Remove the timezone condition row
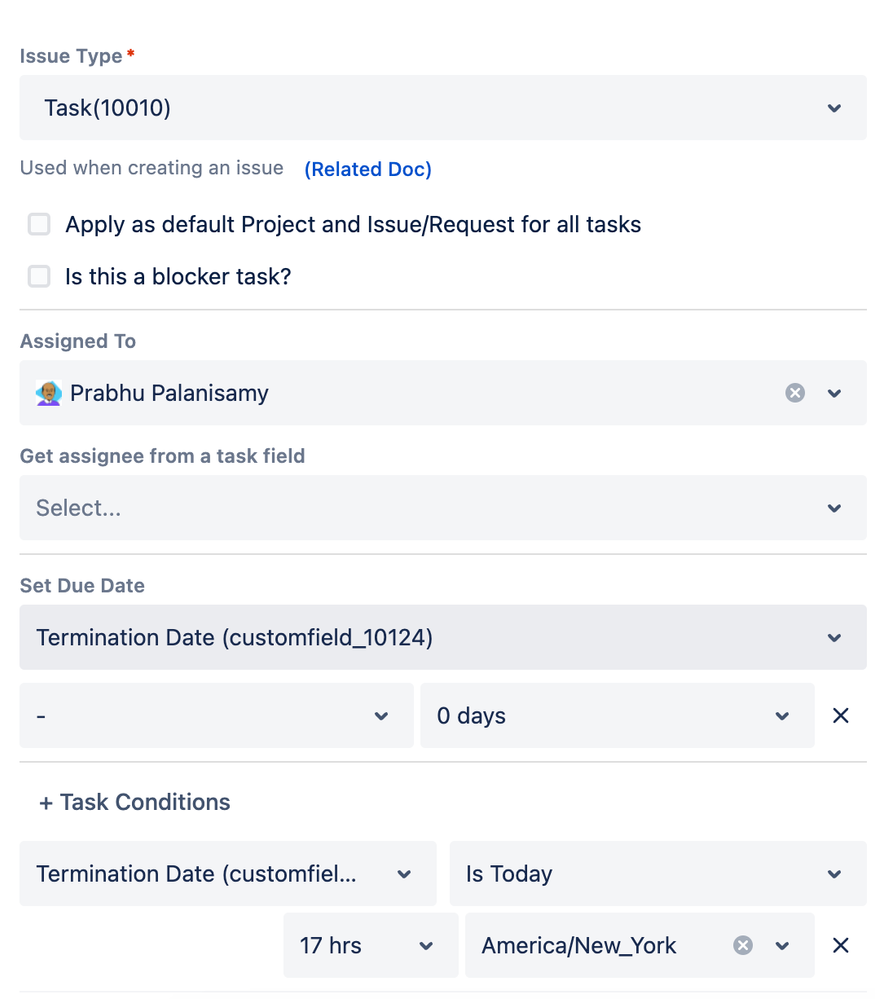 pos(840,945)
